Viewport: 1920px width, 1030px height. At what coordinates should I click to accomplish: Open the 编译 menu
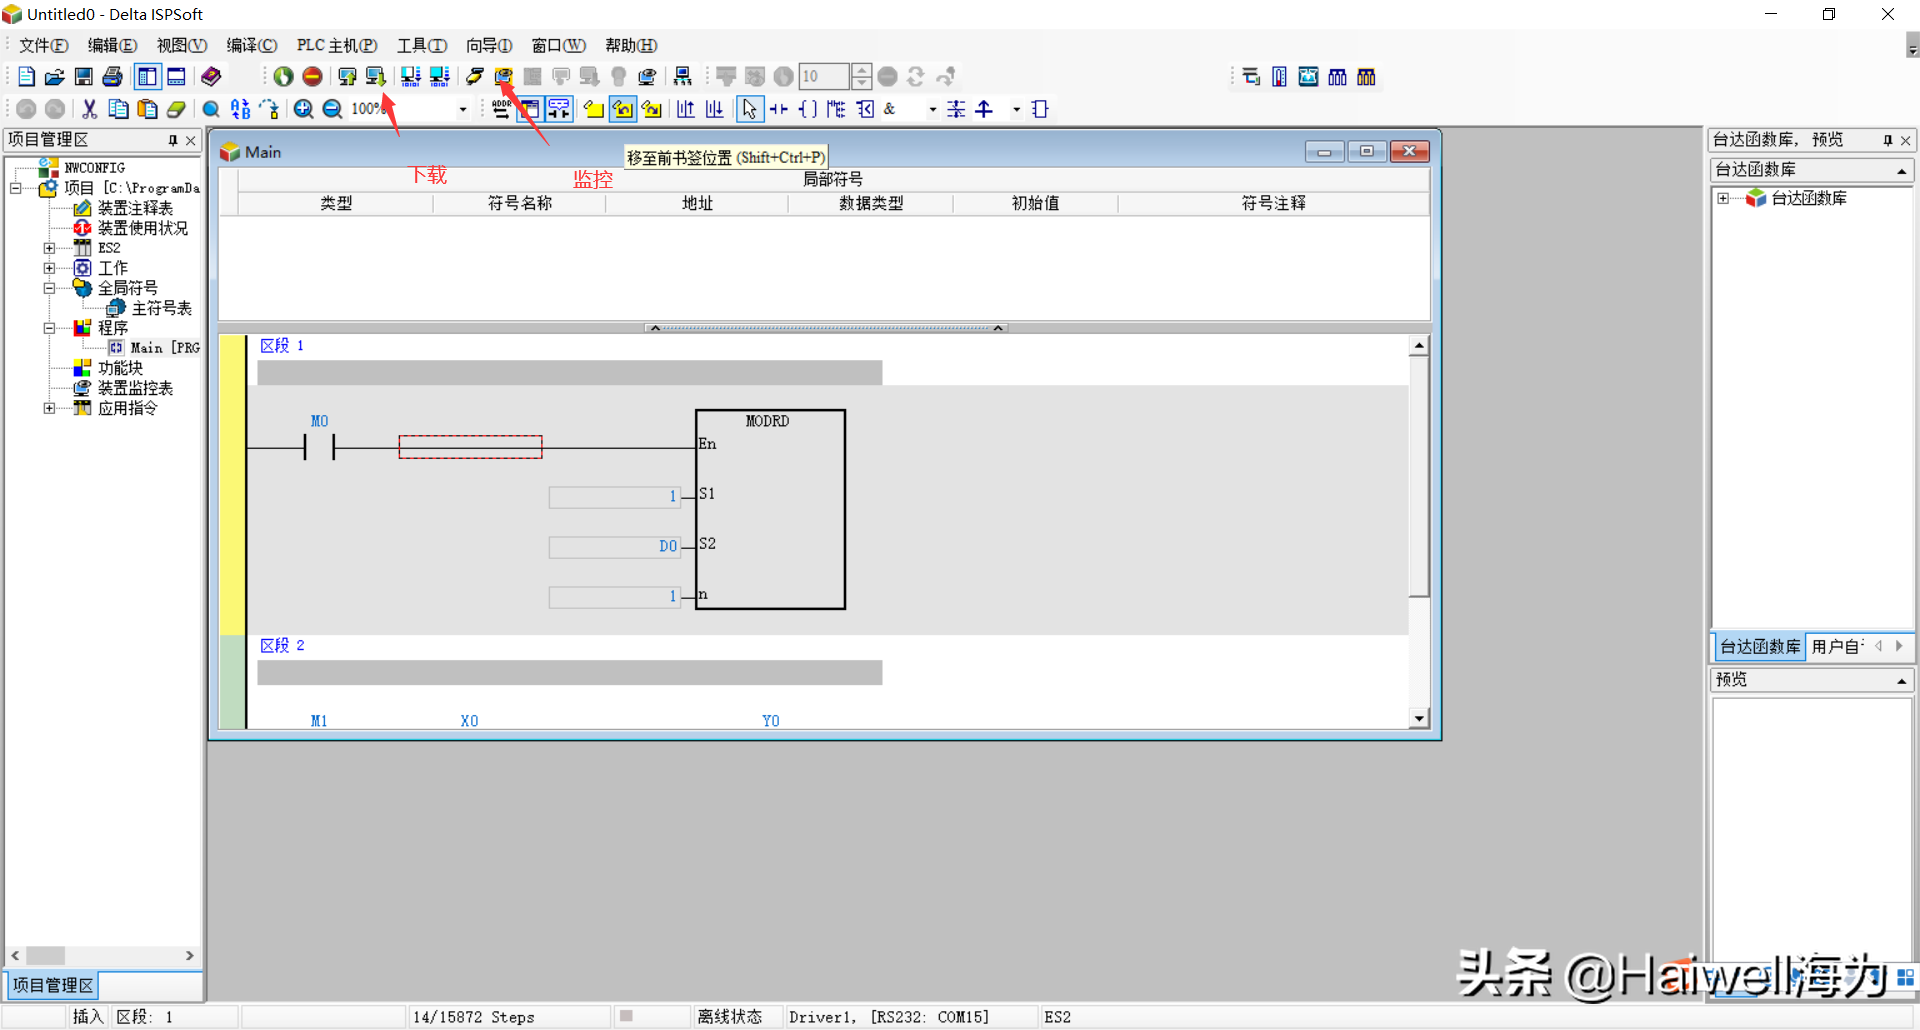click(x=251, y=46)
